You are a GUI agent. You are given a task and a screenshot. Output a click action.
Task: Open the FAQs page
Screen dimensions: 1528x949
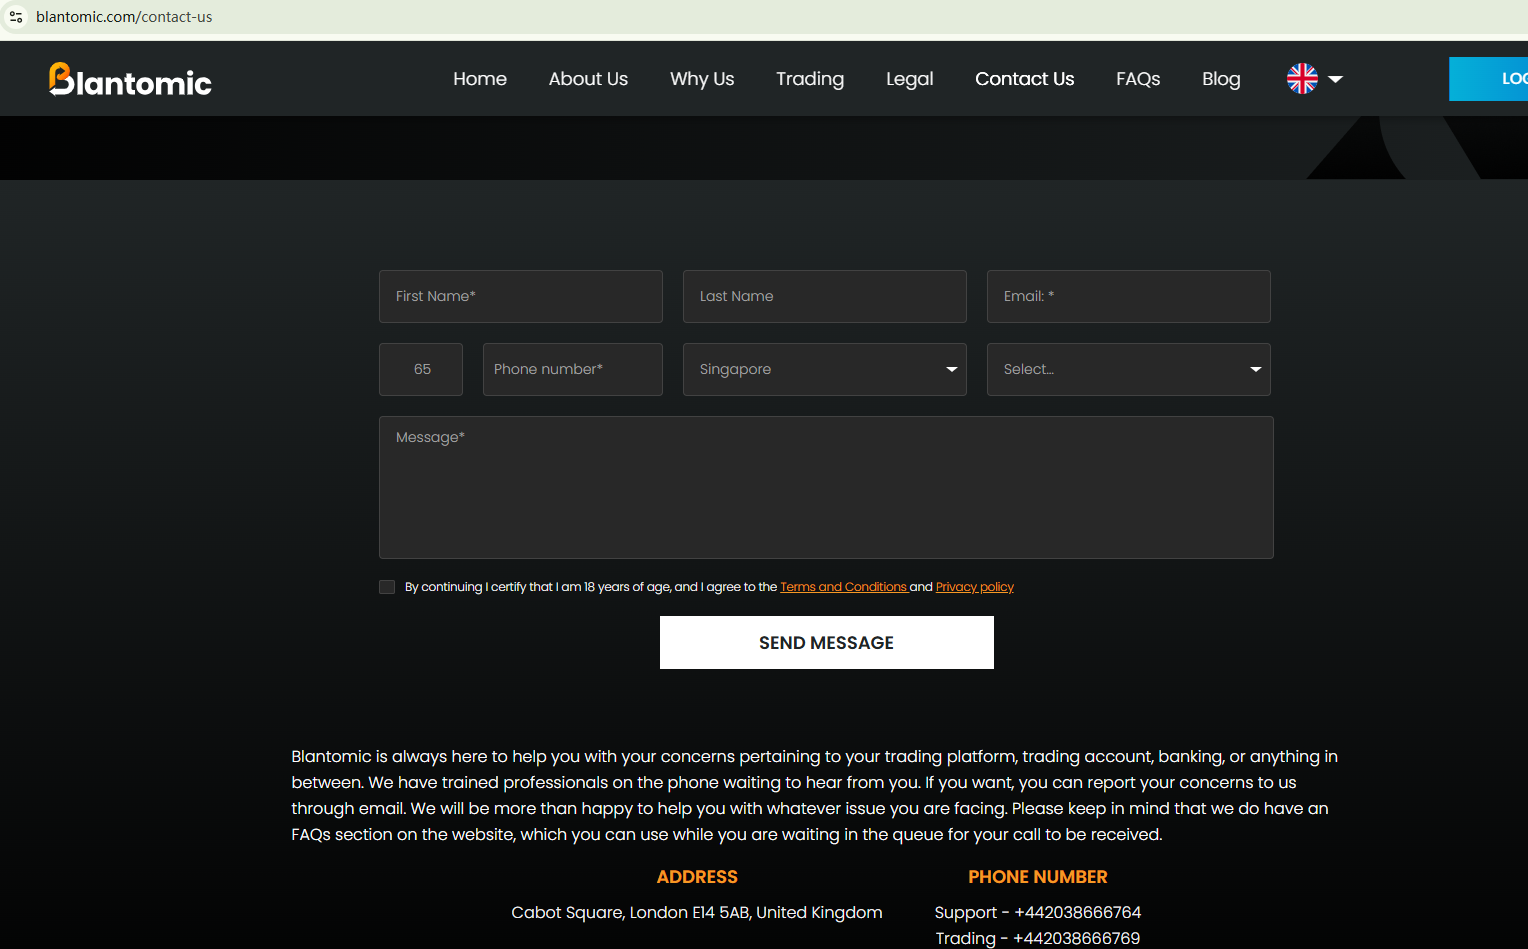pyautogui.click(x=1138, y=79)
